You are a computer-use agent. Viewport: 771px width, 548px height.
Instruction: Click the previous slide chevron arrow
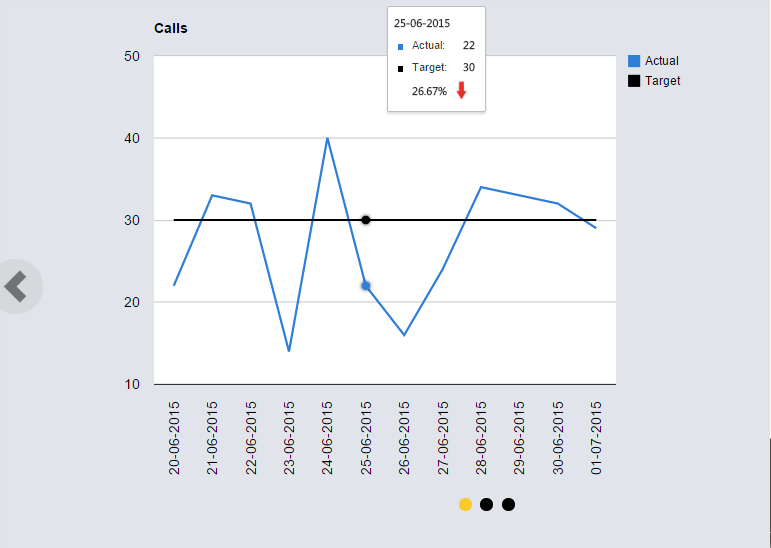click(16, 287)
